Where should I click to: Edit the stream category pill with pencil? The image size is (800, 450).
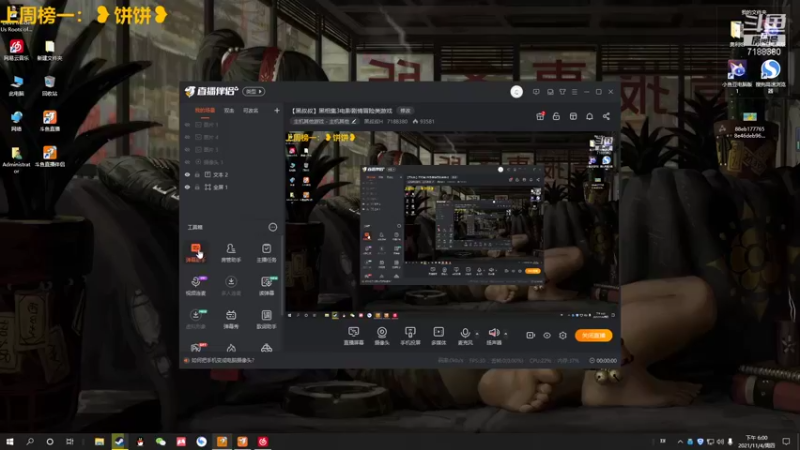[x=324, y=121]
